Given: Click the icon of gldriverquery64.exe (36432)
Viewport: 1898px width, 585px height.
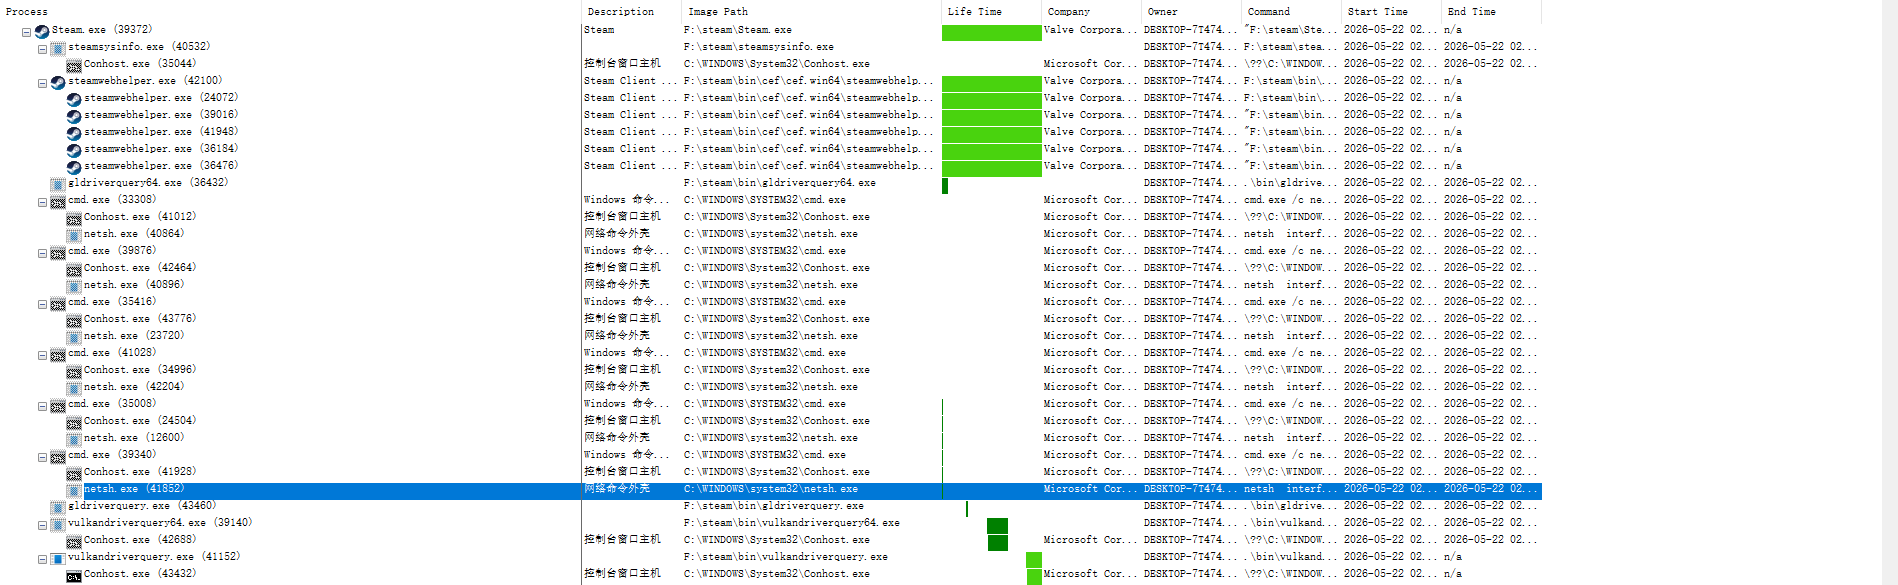Looking at the screenshot, I should click(58, 184).
